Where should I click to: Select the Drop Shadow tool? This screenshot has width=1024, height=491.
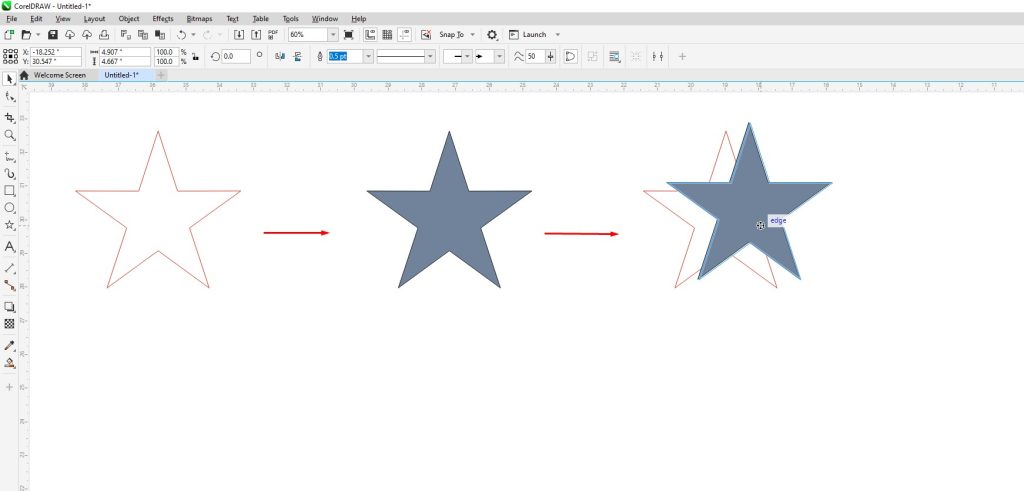pos(10,307)
